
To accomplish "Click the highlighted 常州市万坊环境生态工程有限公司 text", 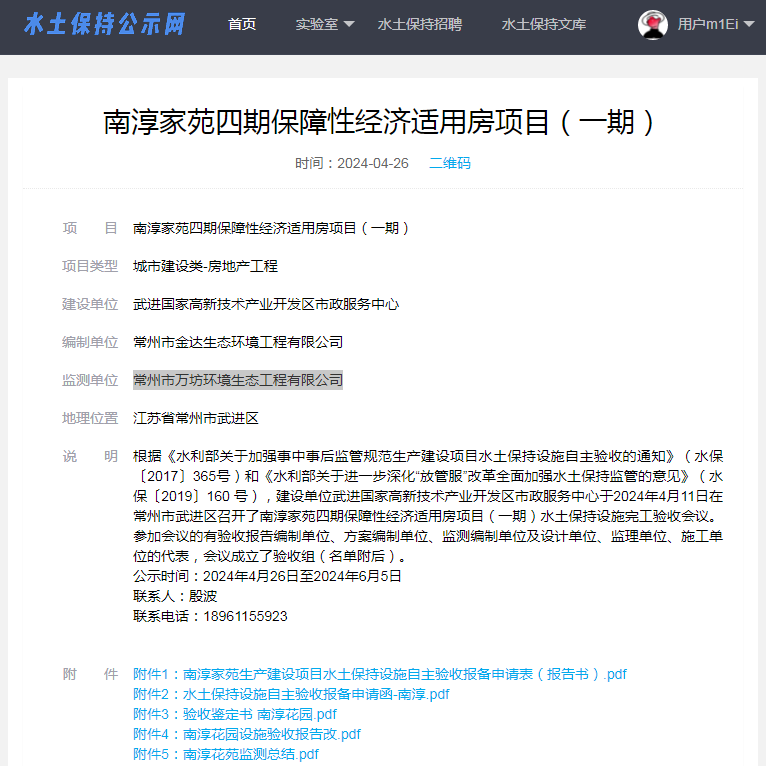I will (238, 380).
